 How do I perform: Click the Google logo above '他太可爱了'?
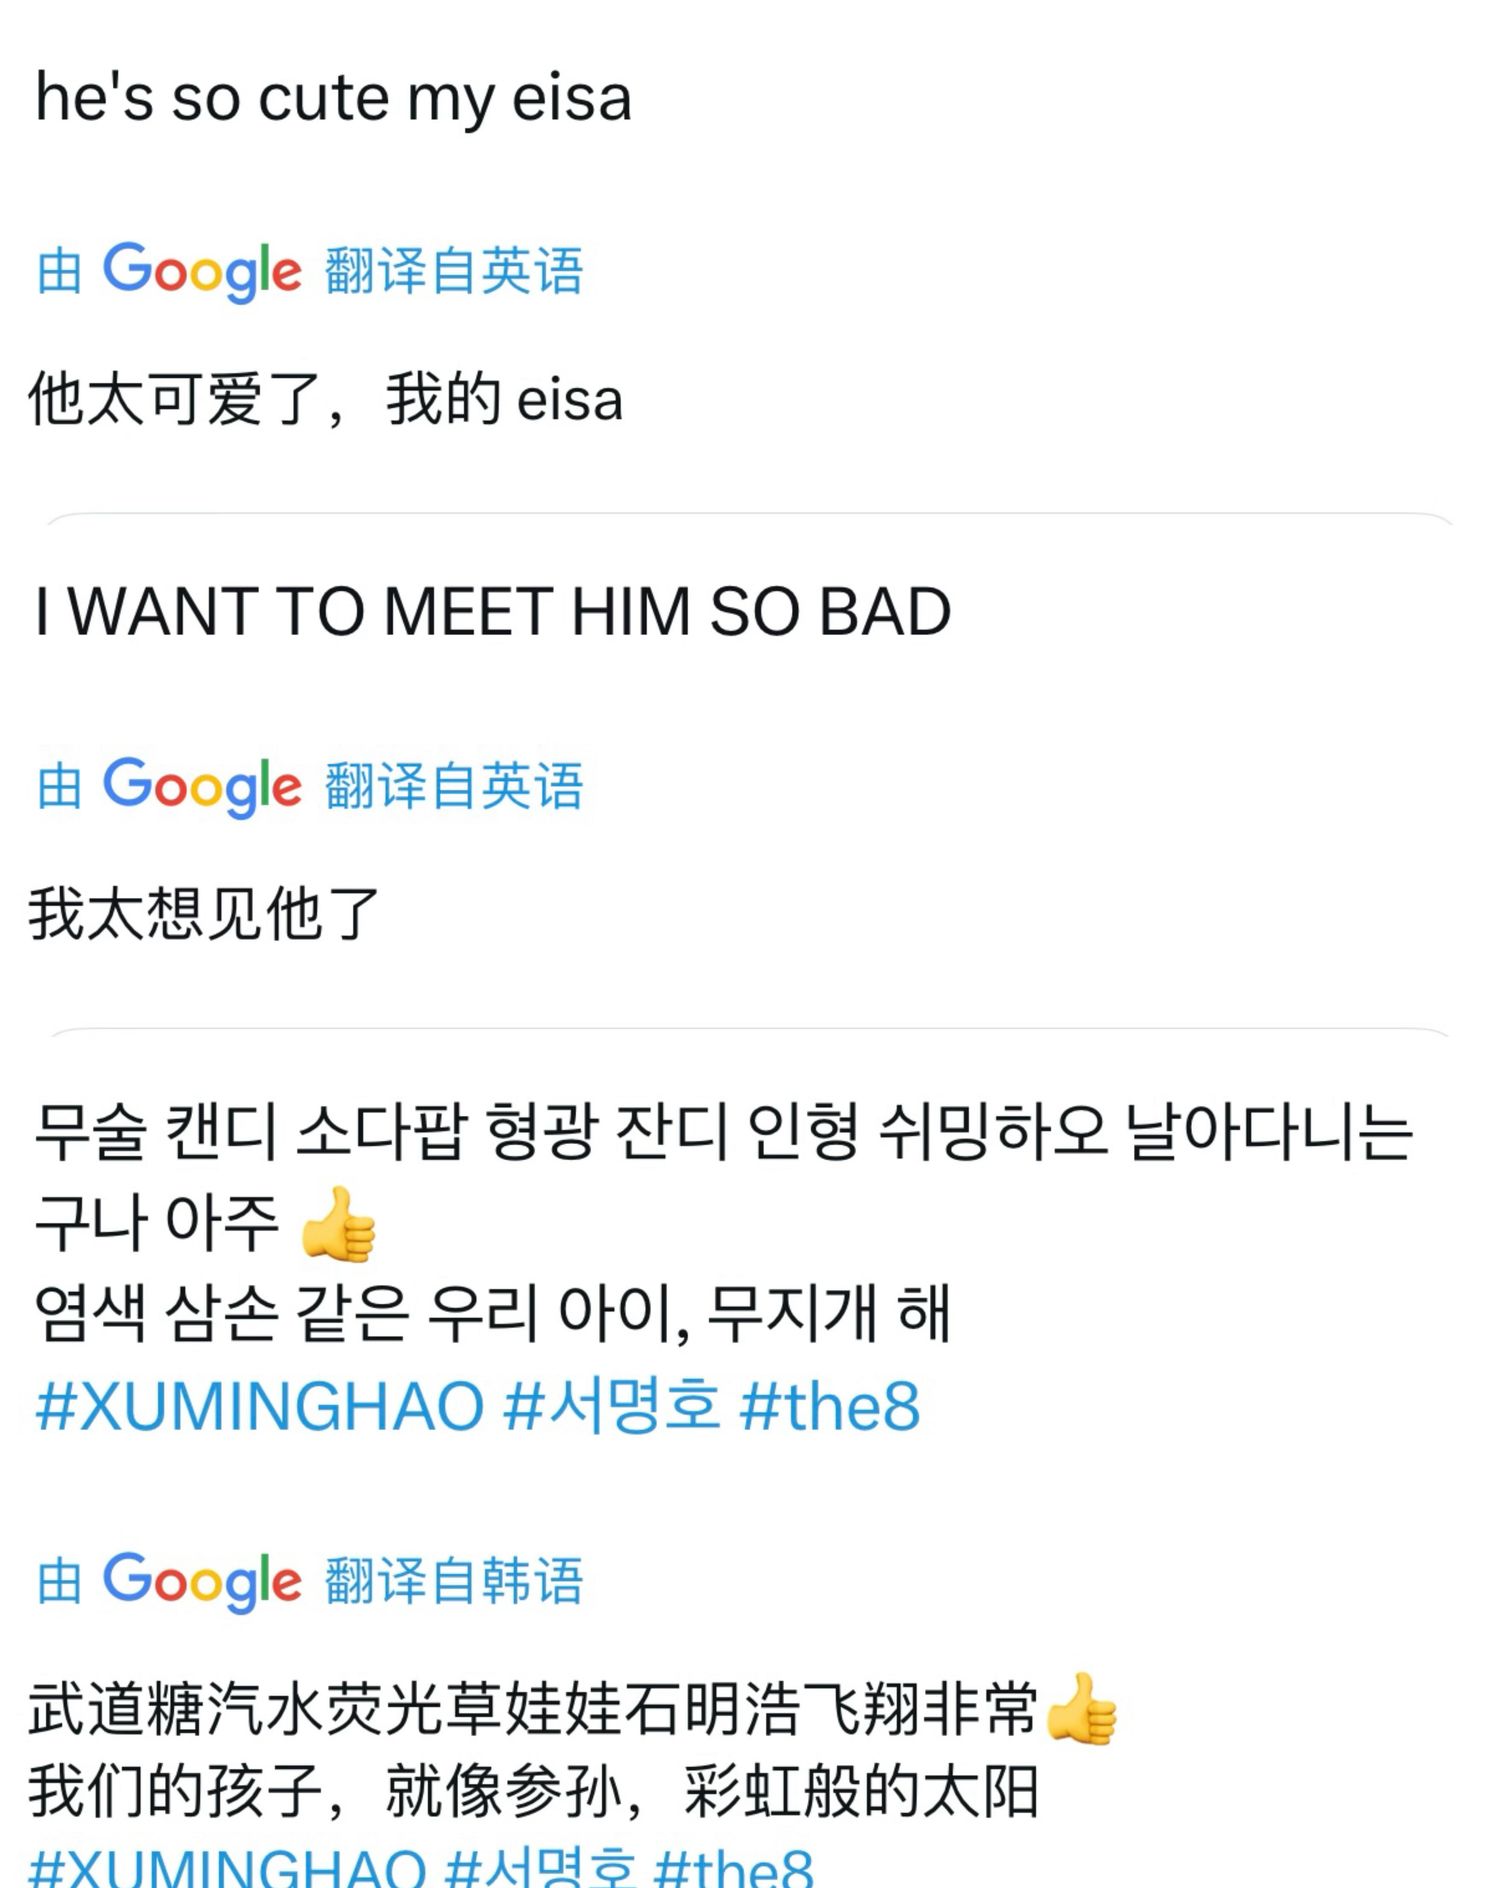[202, 271]
